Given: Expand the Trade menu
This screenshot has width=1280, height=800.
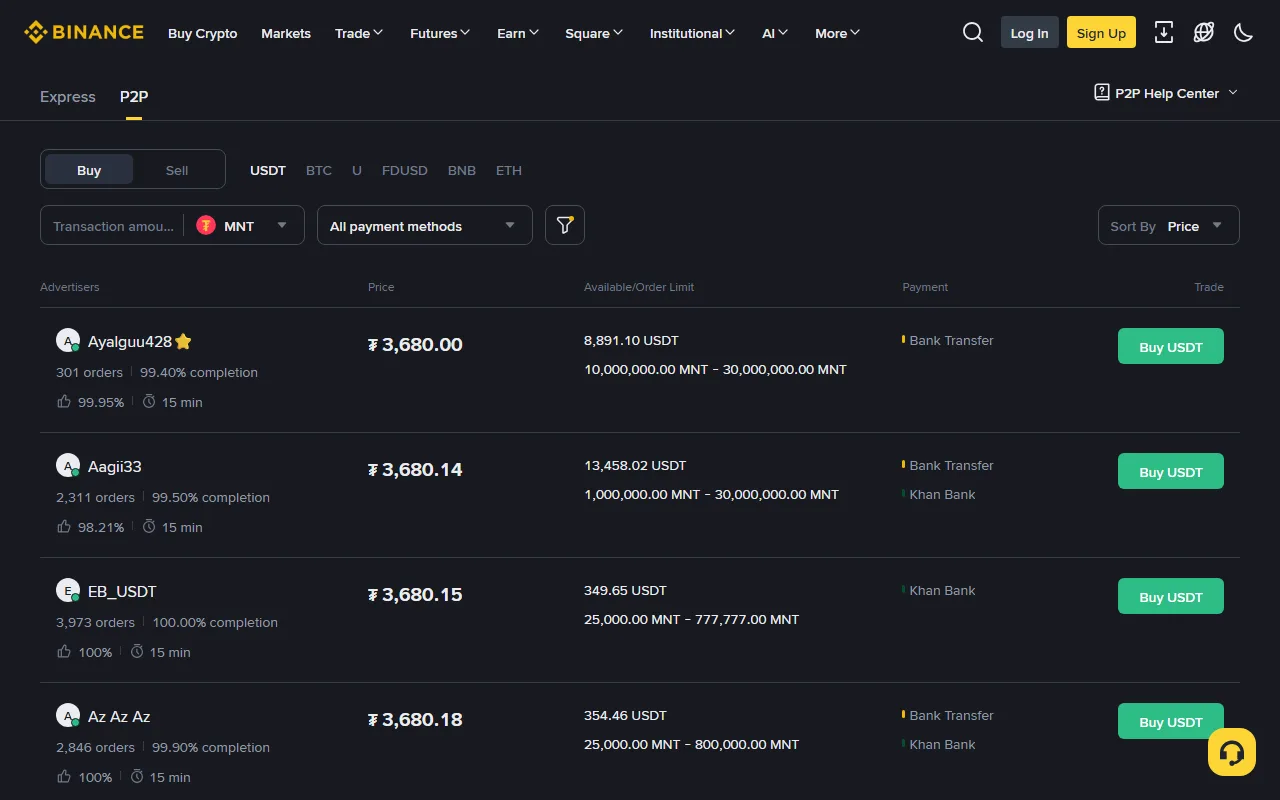Looking at the screenshot, I should [359, 33].
